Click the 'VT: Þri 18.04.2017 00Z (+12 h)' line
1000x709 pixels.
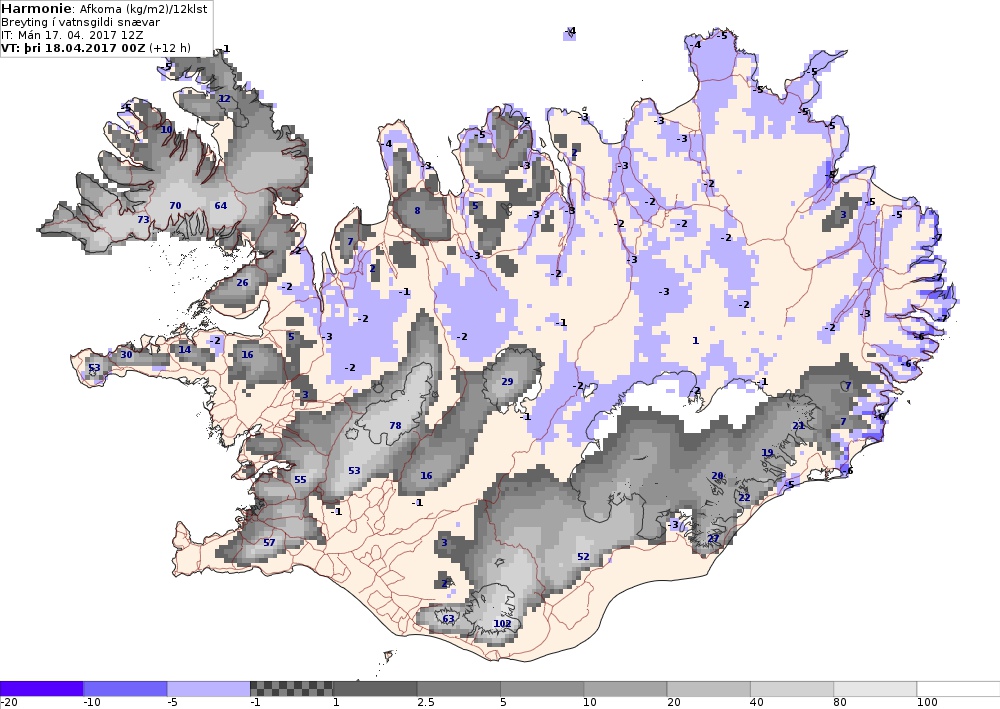[x=96, y=48]
